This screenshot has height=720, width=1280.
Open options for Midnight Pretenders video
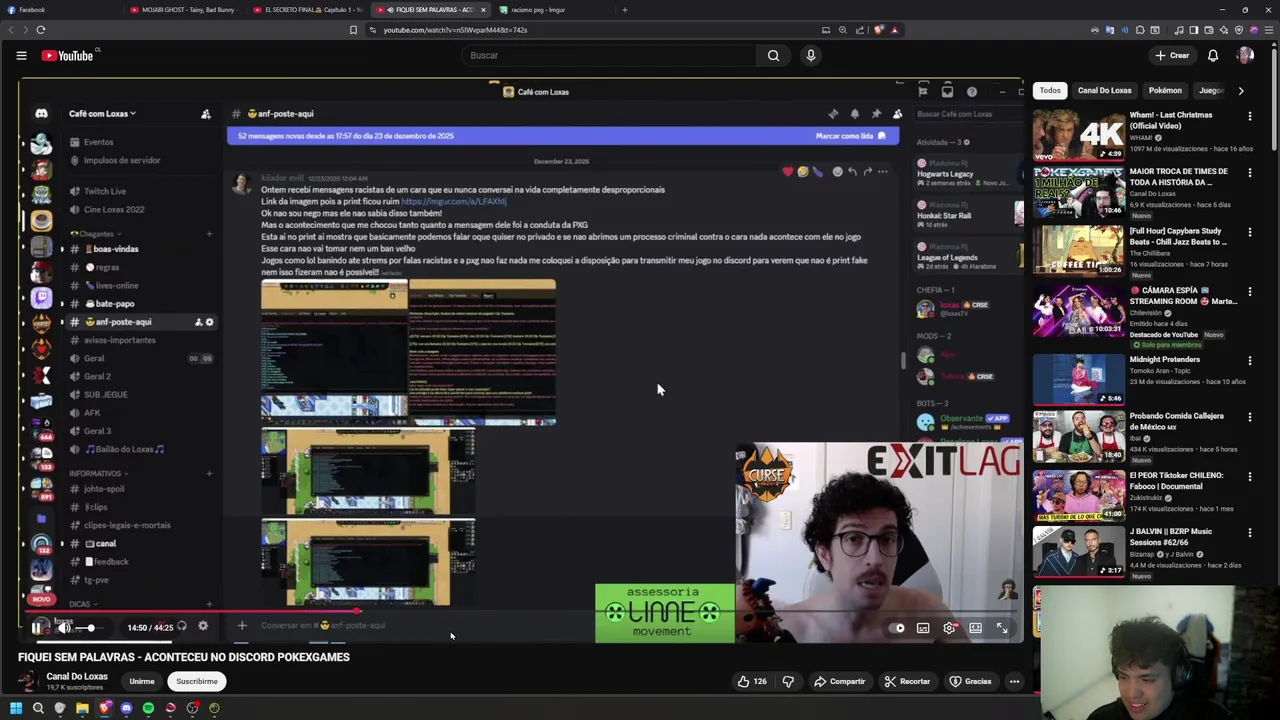tap(1249, 361)
